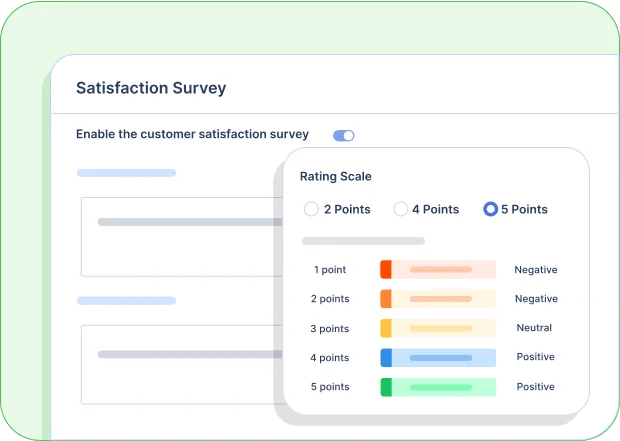Click the Satisfaction Survey heading
This screenshot has width=620, height=441.
[x=151, y=88]
